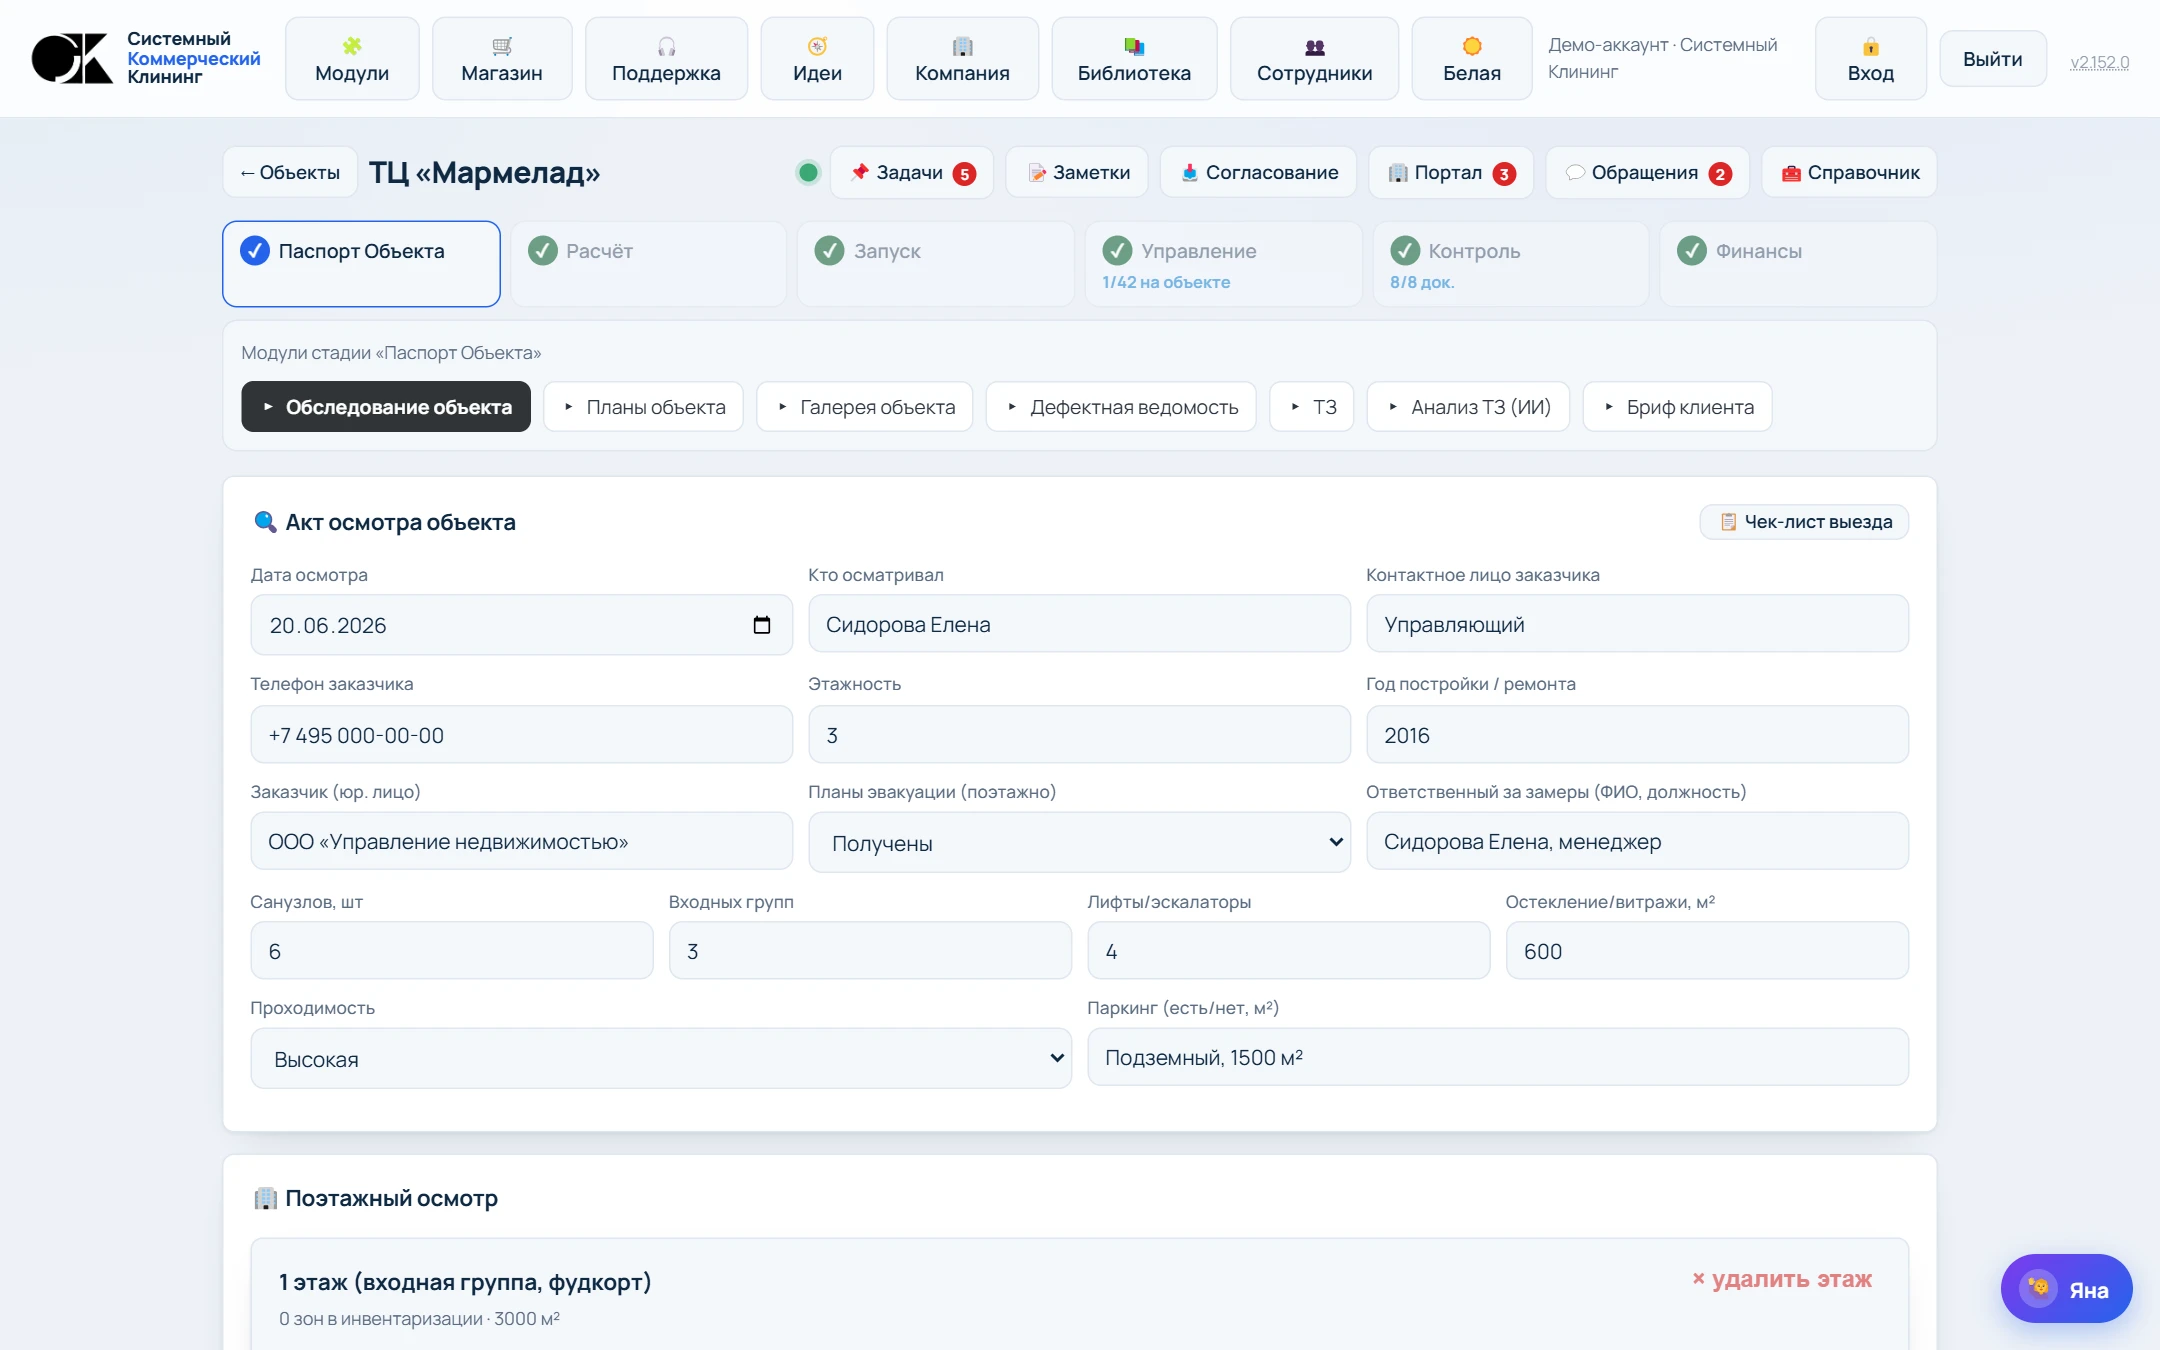Screen dimensions: 2160x1350
Task: Click the Заметки notepad icon
Action: [1037, 172]
